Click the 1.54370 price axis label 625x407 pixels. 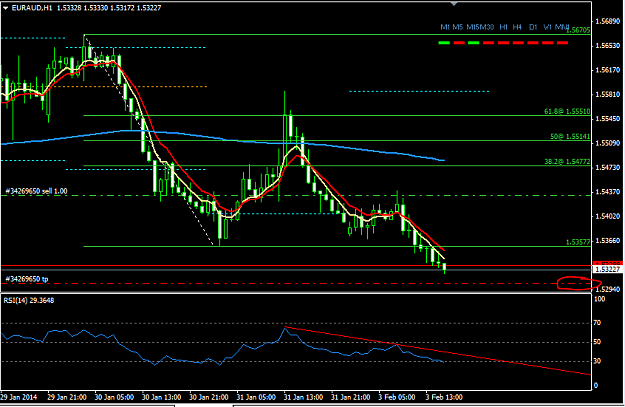607,192
